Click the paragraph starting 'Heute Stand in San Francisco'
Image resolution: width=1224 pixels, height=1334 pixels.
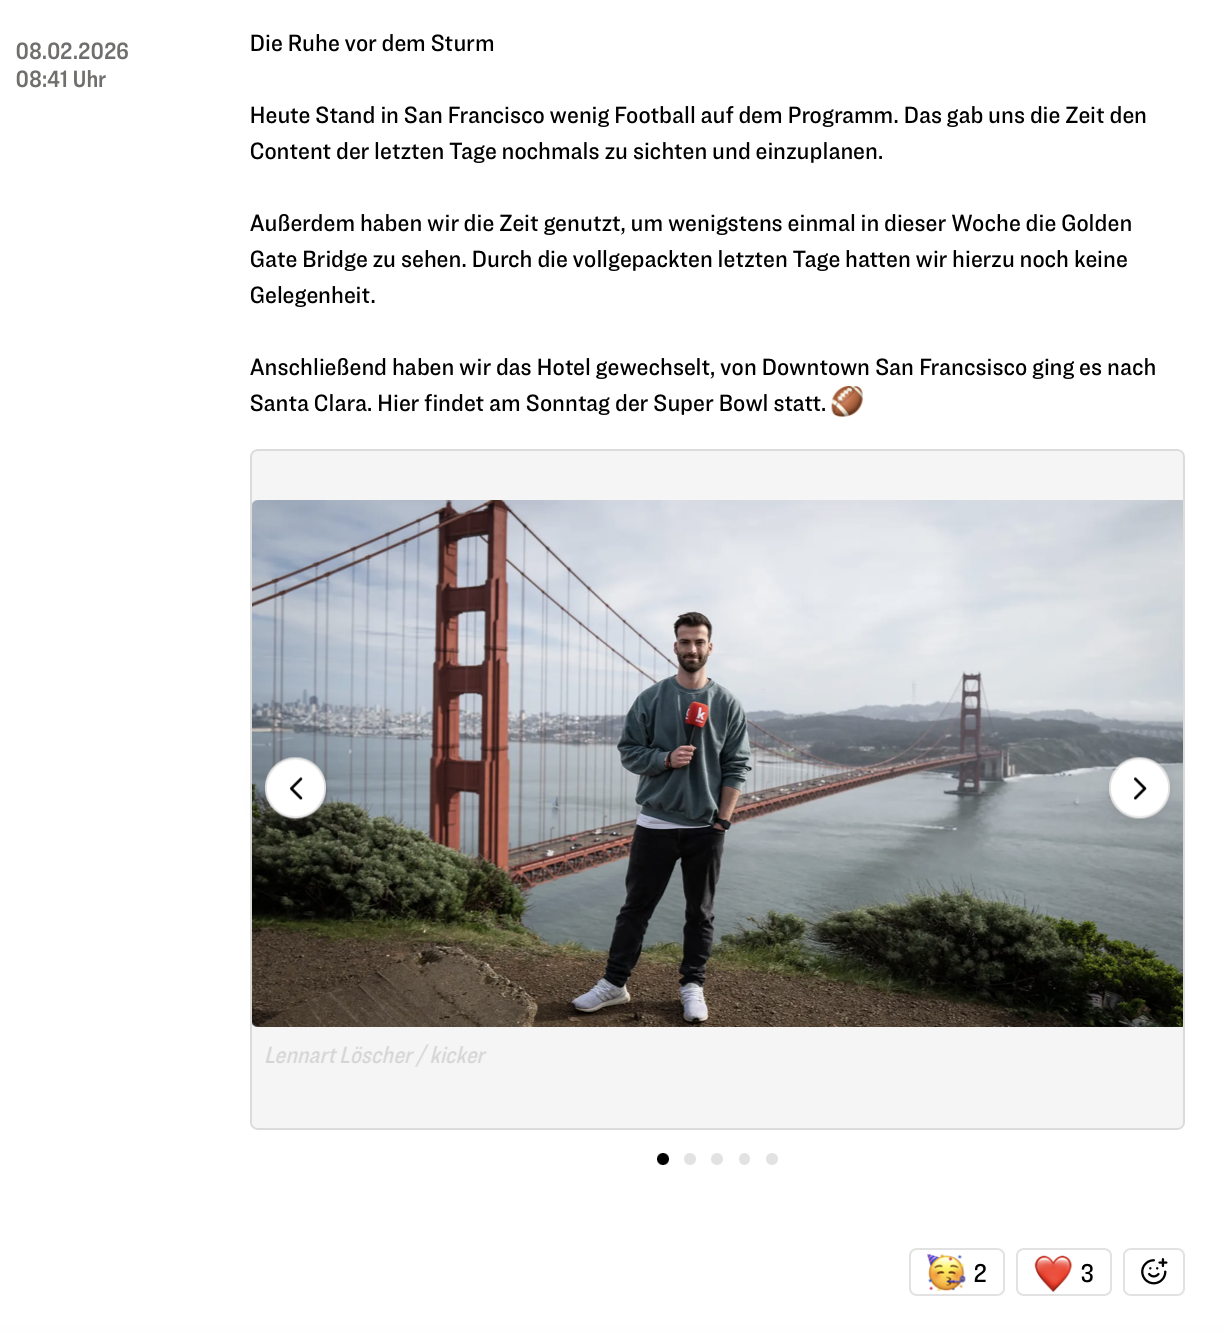coord(698,133)
